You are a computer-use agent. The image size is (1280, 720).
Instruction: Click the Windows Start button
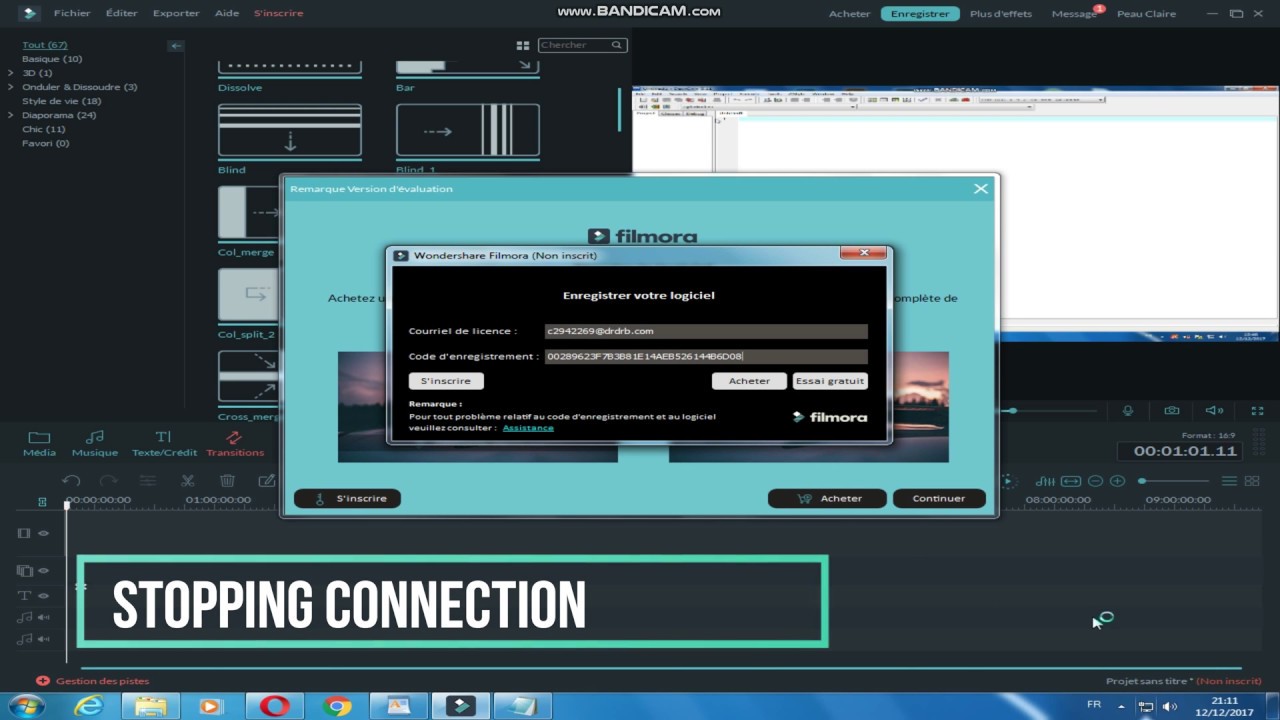coord(25,706)
